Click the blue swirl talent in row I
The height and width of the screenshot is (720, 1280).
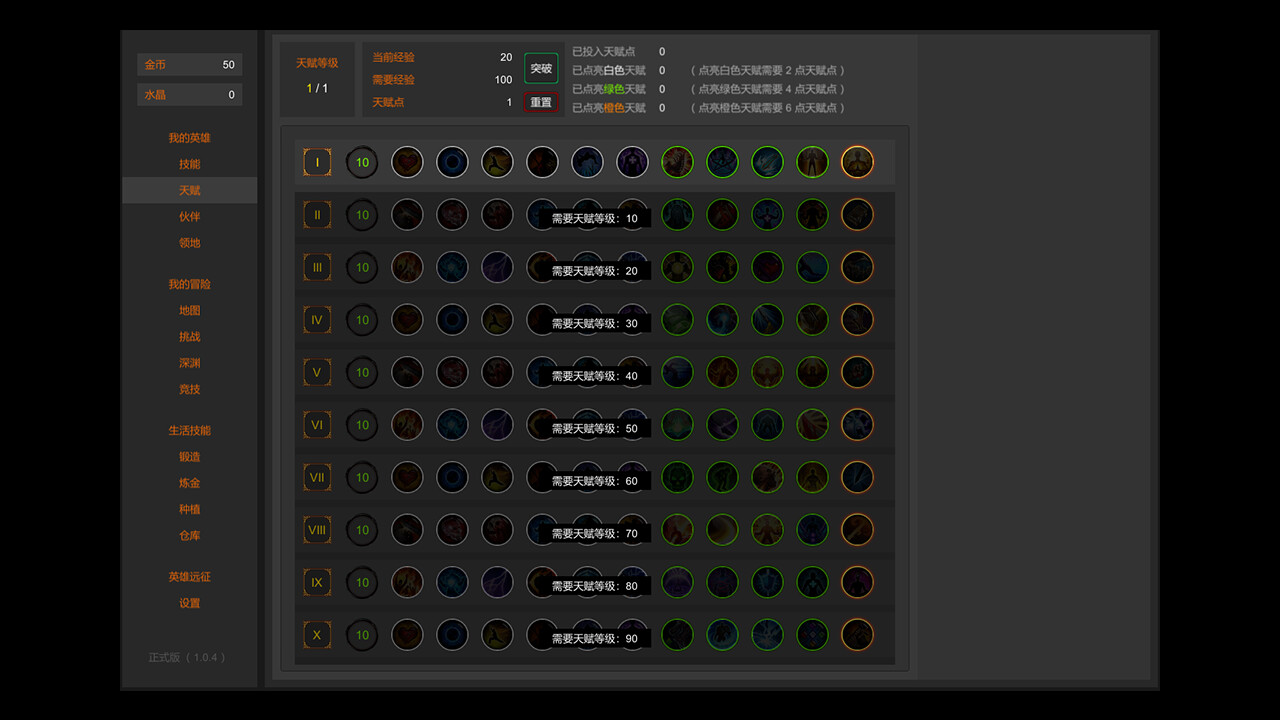452,161
